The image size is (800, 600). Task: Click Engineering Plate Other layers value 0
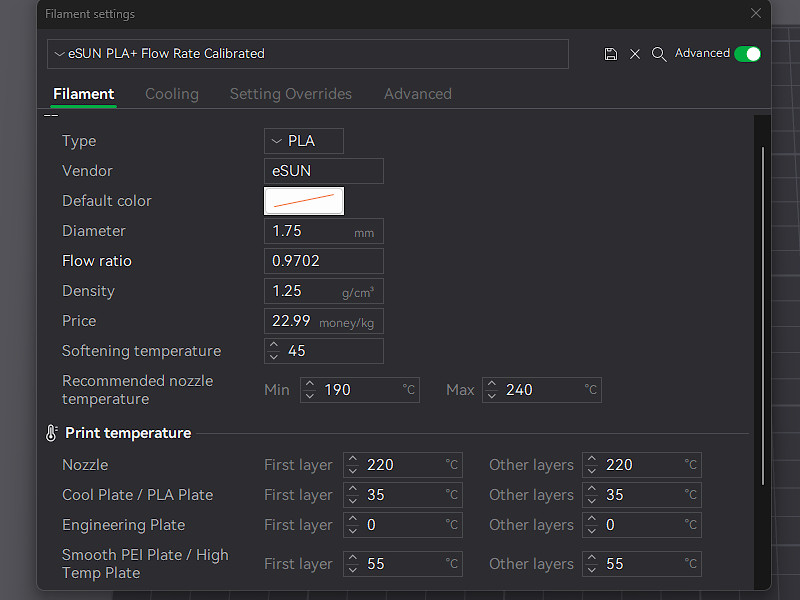pos(610,525)
